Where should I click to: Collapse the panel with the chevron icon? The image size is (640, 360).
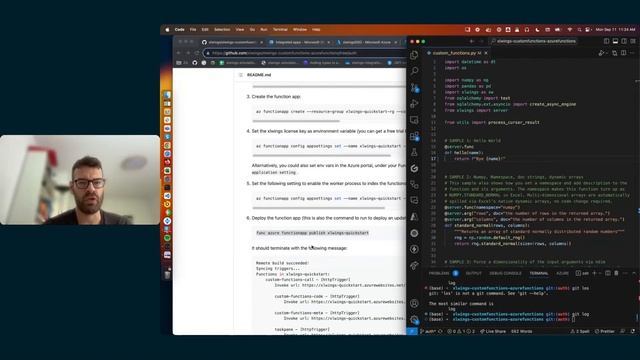click(634, 273)
